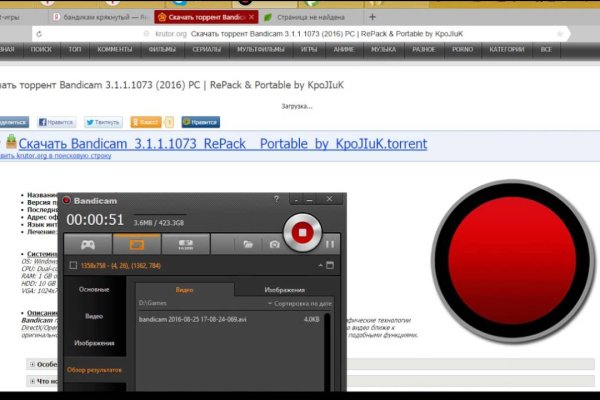
Task: Open output folder icon in Bandicam
Action: click(x=246, y=243)
